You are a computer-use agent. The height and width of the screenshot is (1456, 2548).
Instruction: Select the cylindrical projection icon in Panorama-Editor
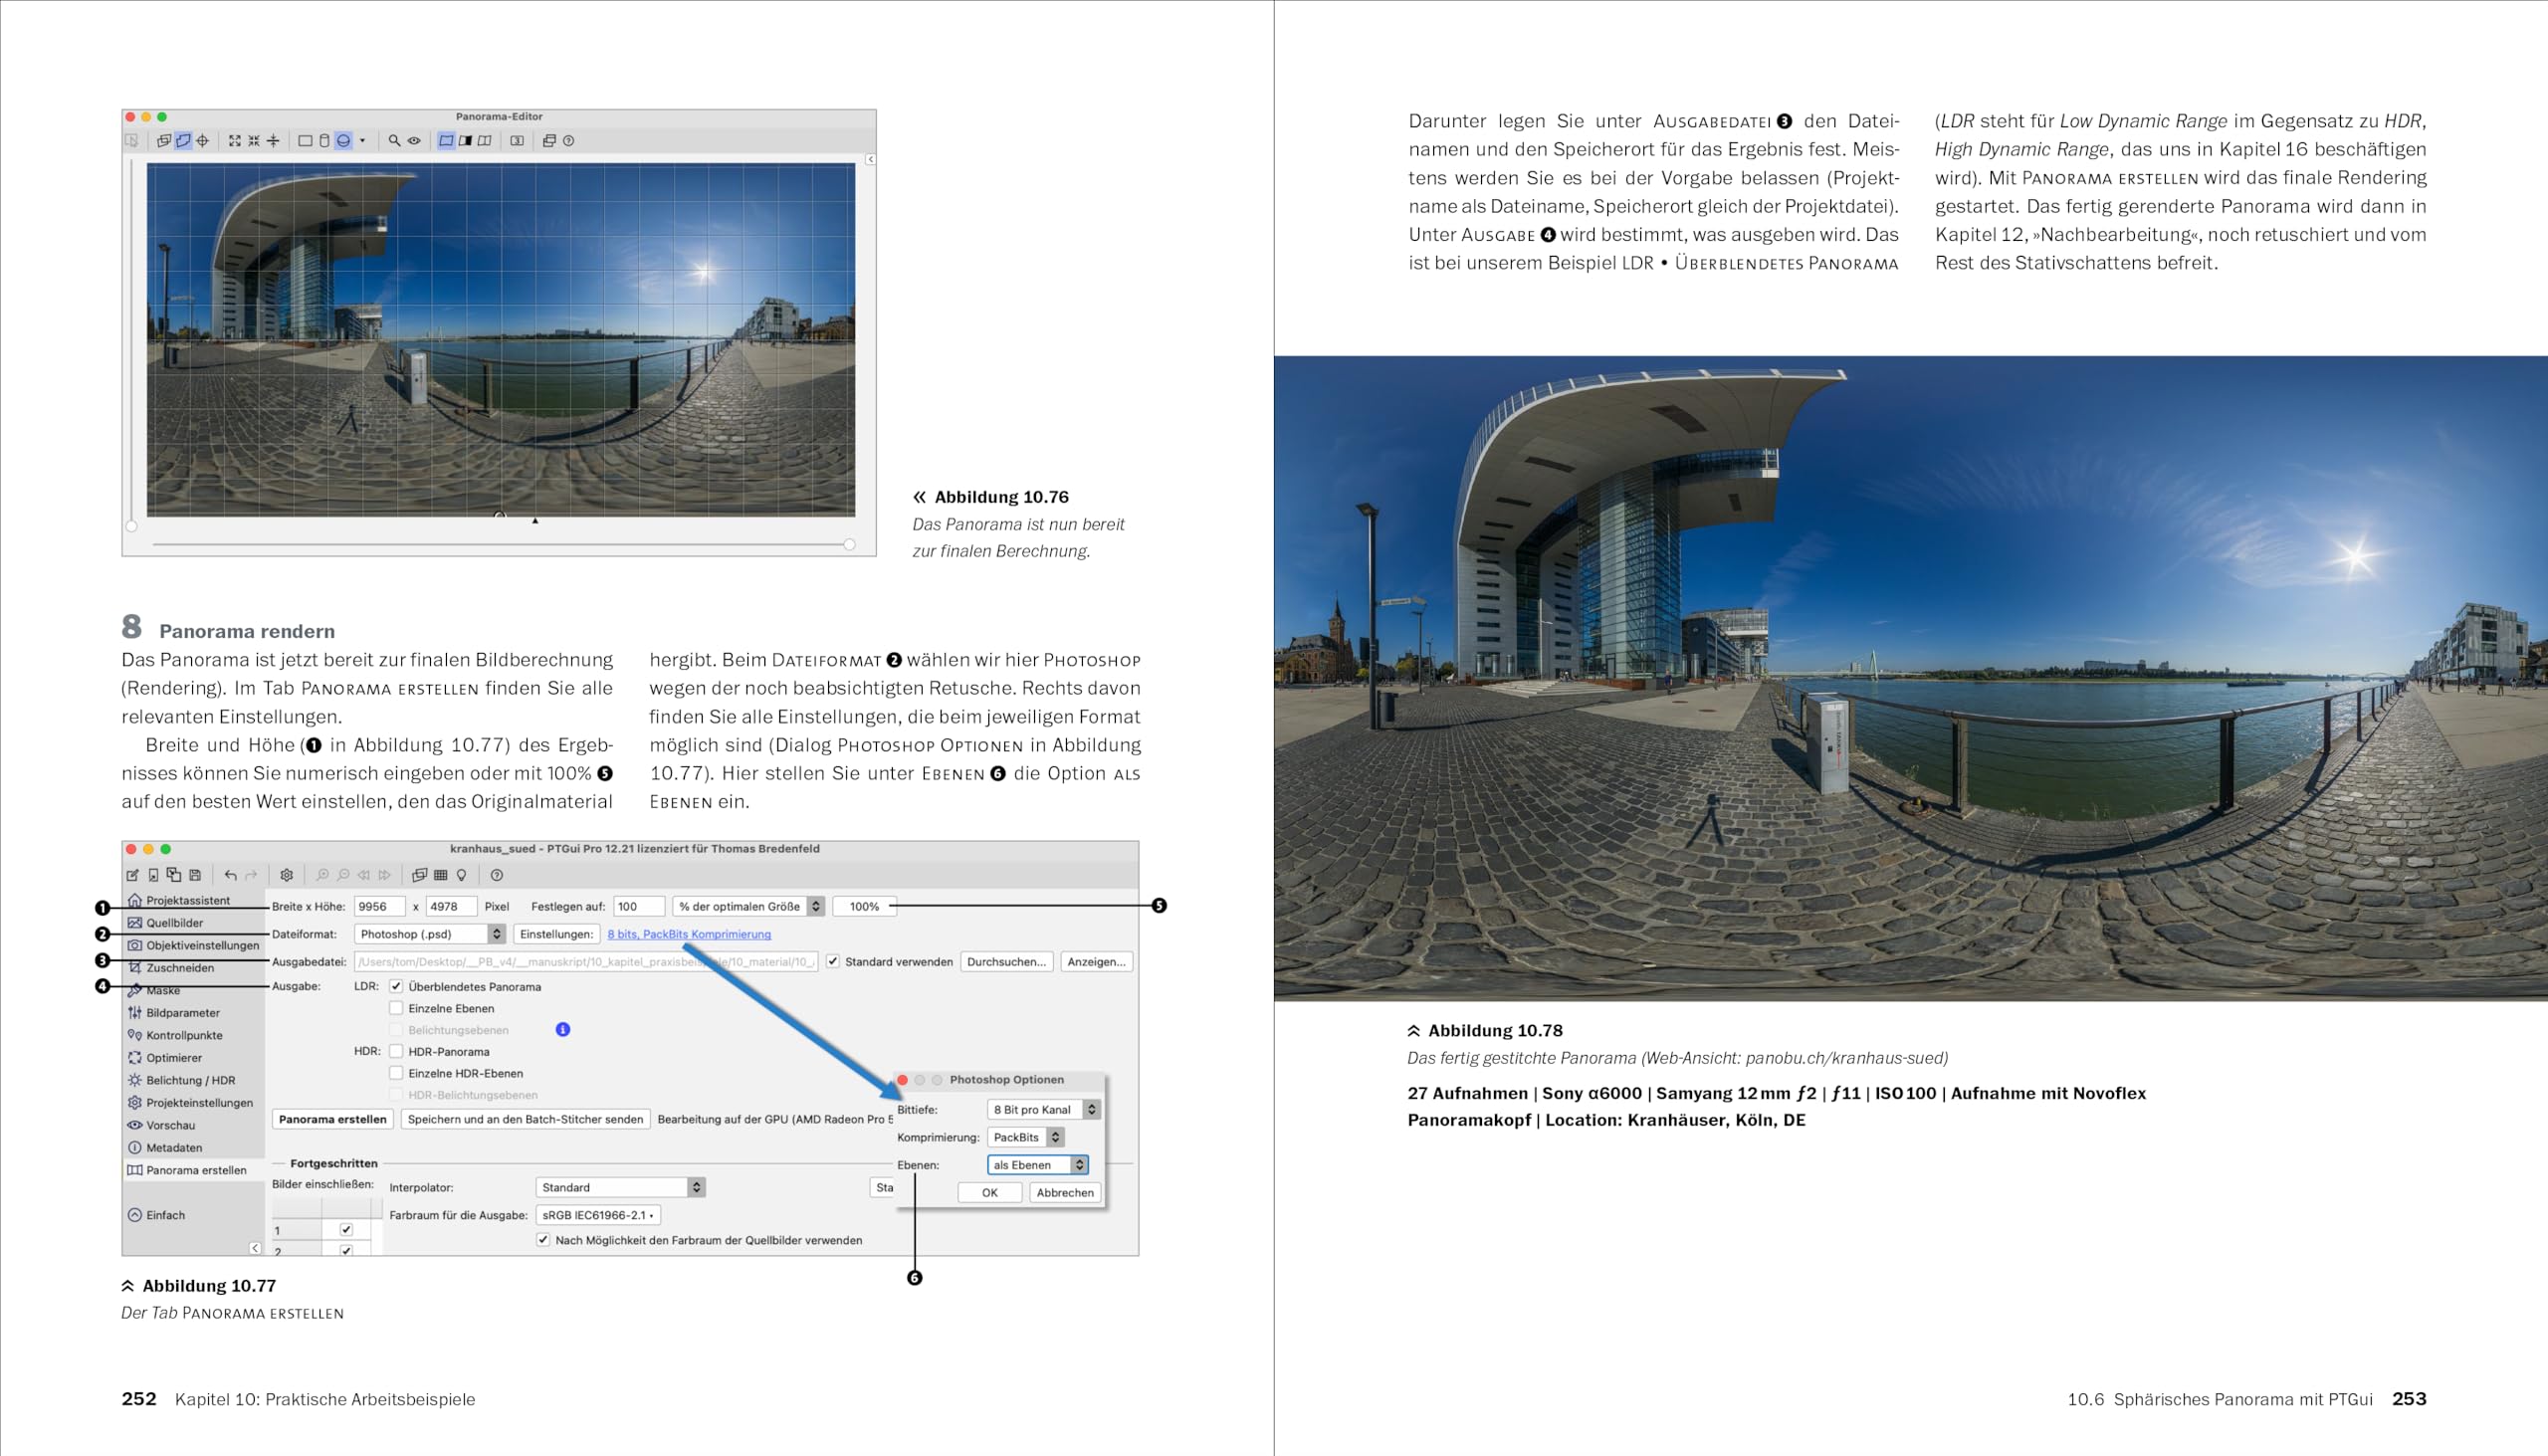324,141
